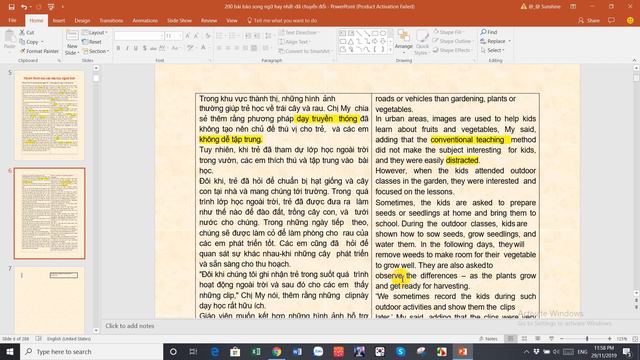Clear all formatting using the eraser A icon
The height and width of the screenshot is (360, 640).
point(208,36)
